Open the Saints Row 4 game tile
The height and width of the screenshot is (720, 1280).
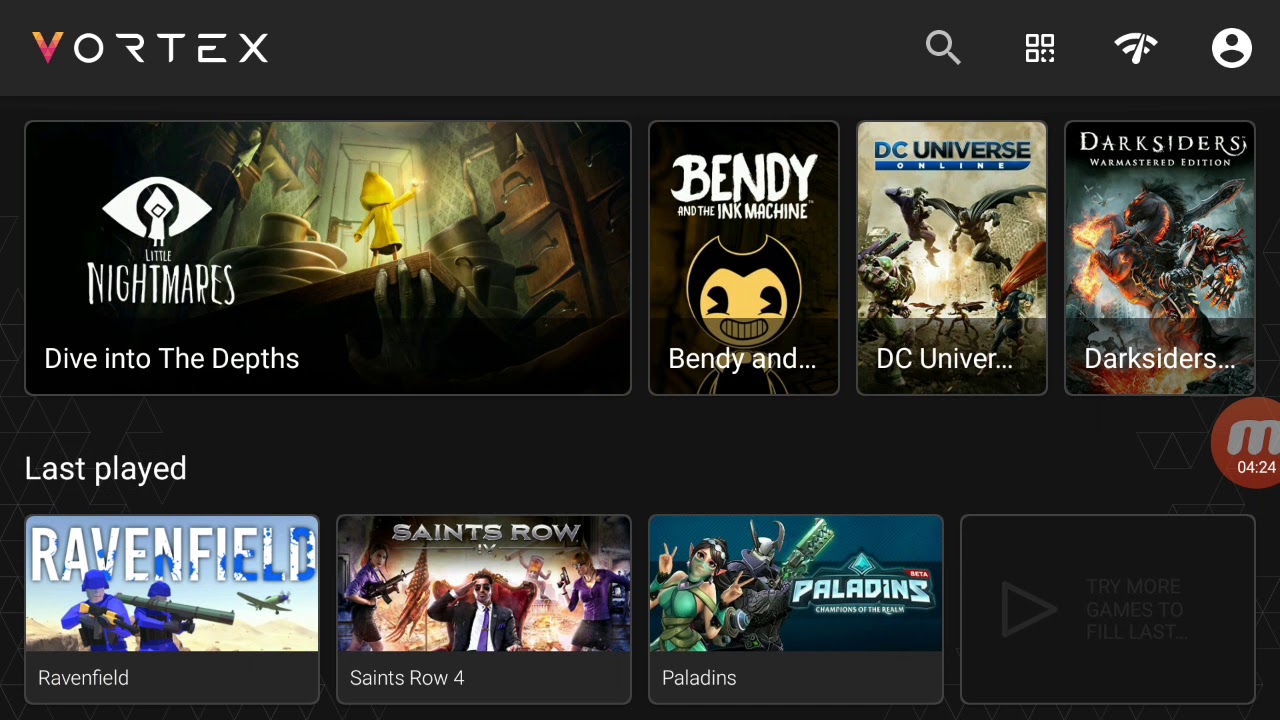coord(484,609)
